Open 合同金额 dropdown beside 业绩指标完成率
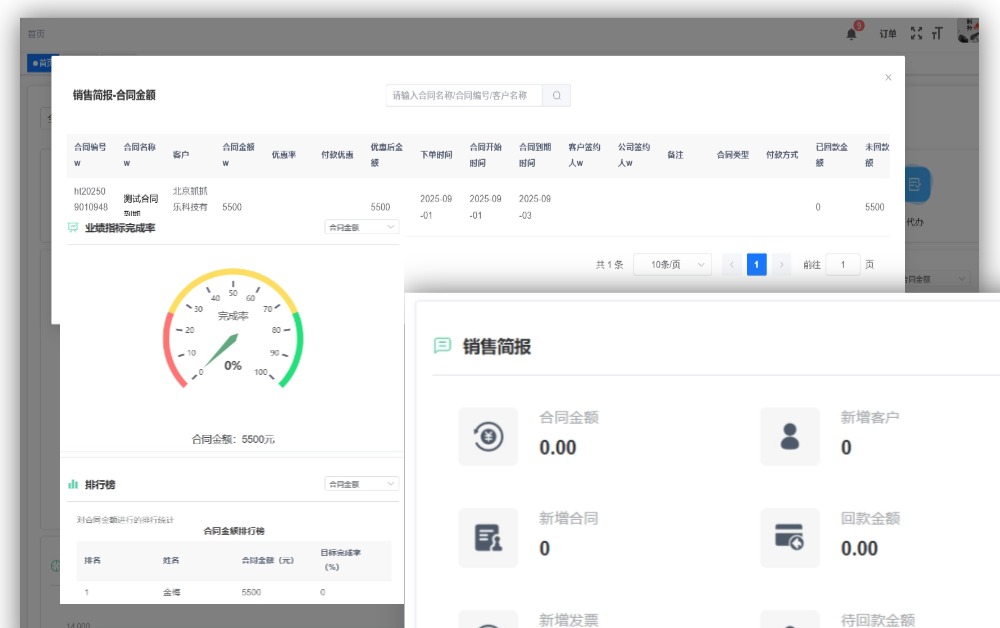 (361, 227)
